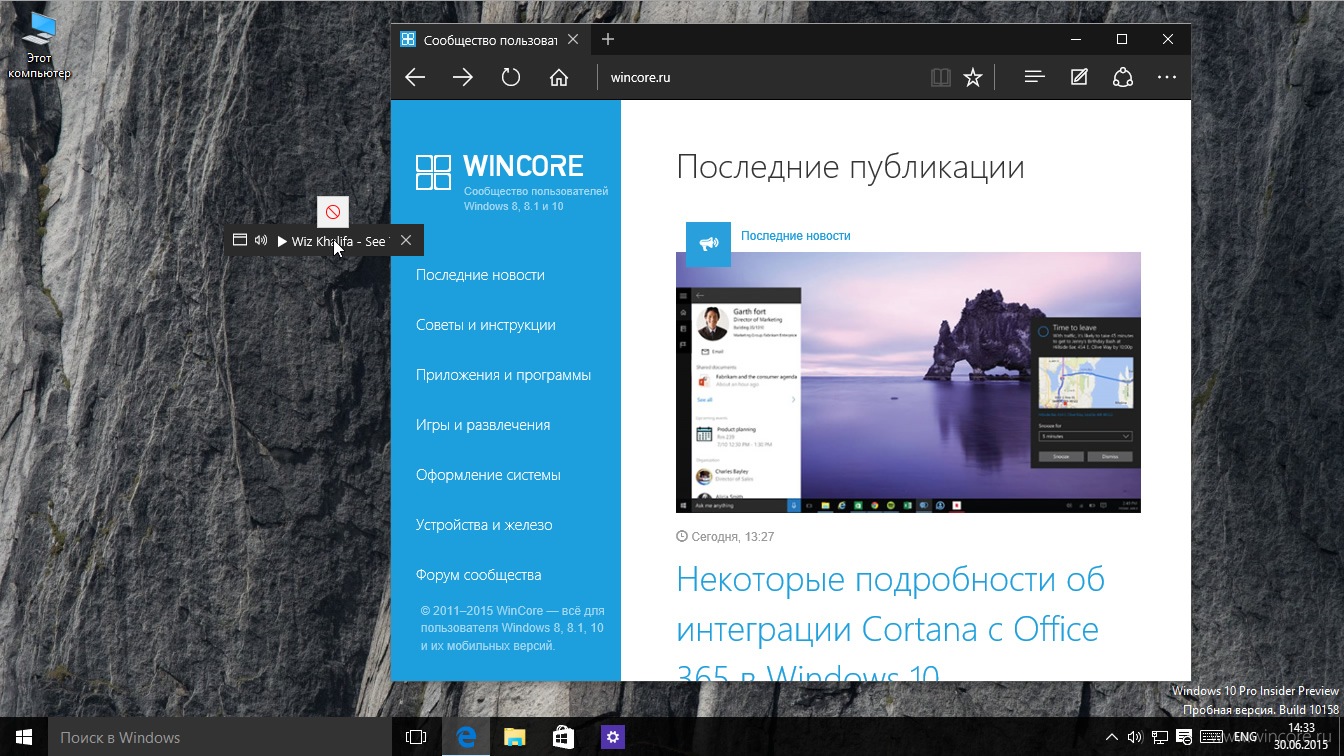Open the Home page via the house icon
The image size is (1344, 756).
pyautogui.click(x=559, y=77)
